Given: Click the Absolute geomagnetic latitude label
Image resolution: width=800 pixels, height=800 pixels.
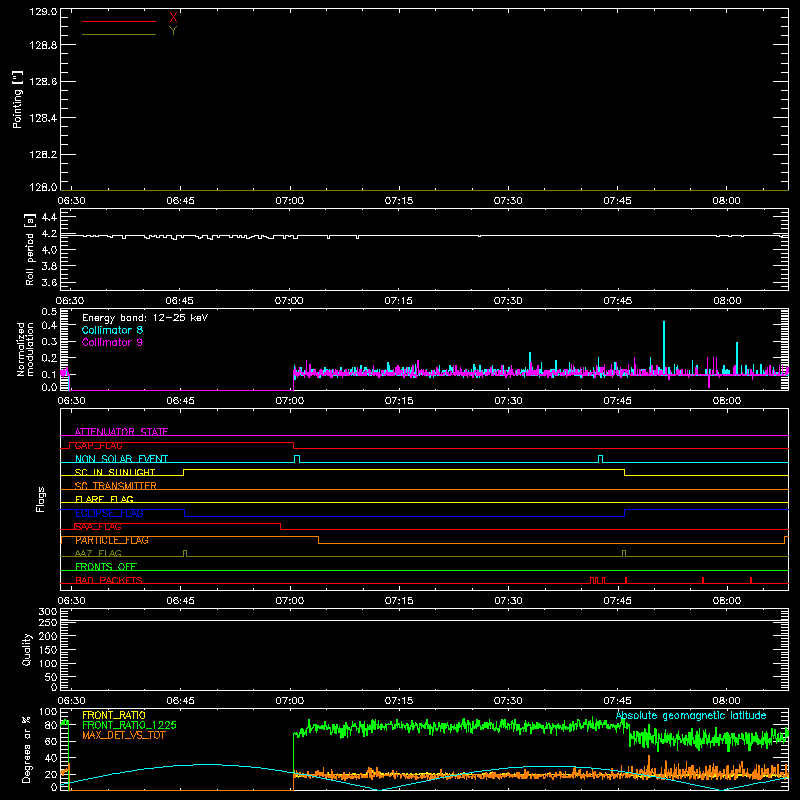Looking at the screenshot, I should click(691, 715).
